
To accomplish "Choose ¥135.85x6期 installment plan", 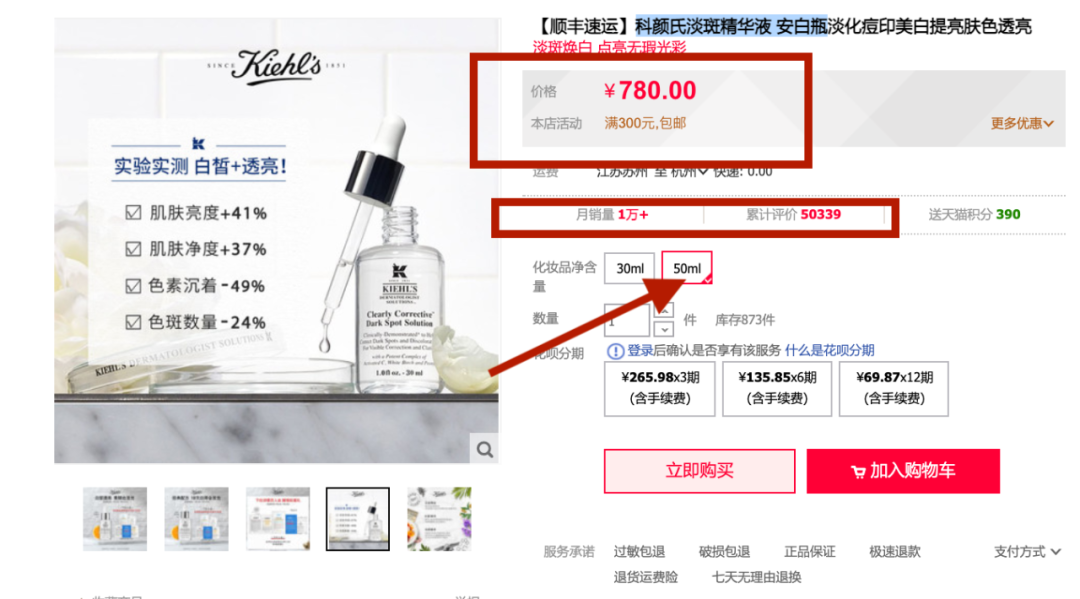I will coord(777,388).
